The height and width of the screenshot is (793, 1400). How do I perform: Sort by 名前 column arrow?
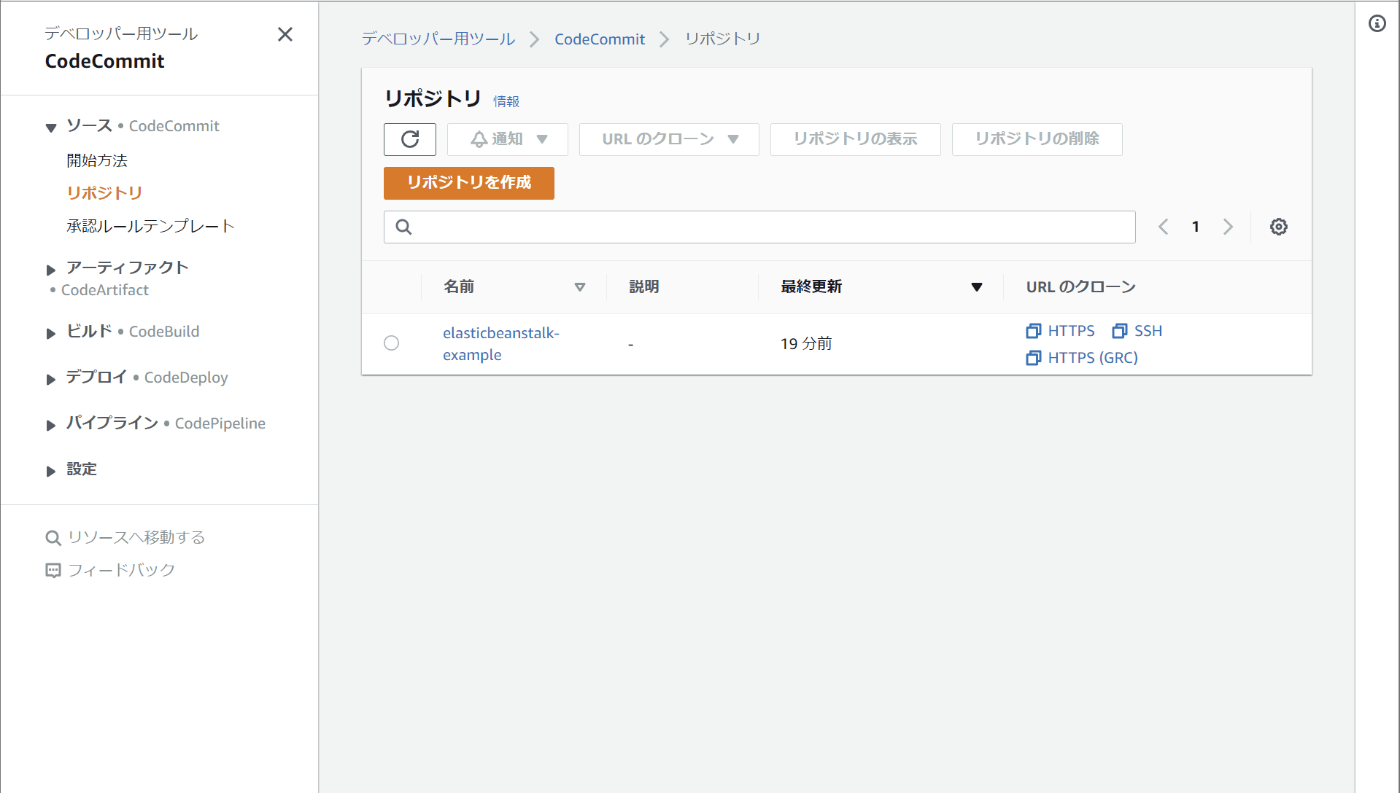click(580, 287)
